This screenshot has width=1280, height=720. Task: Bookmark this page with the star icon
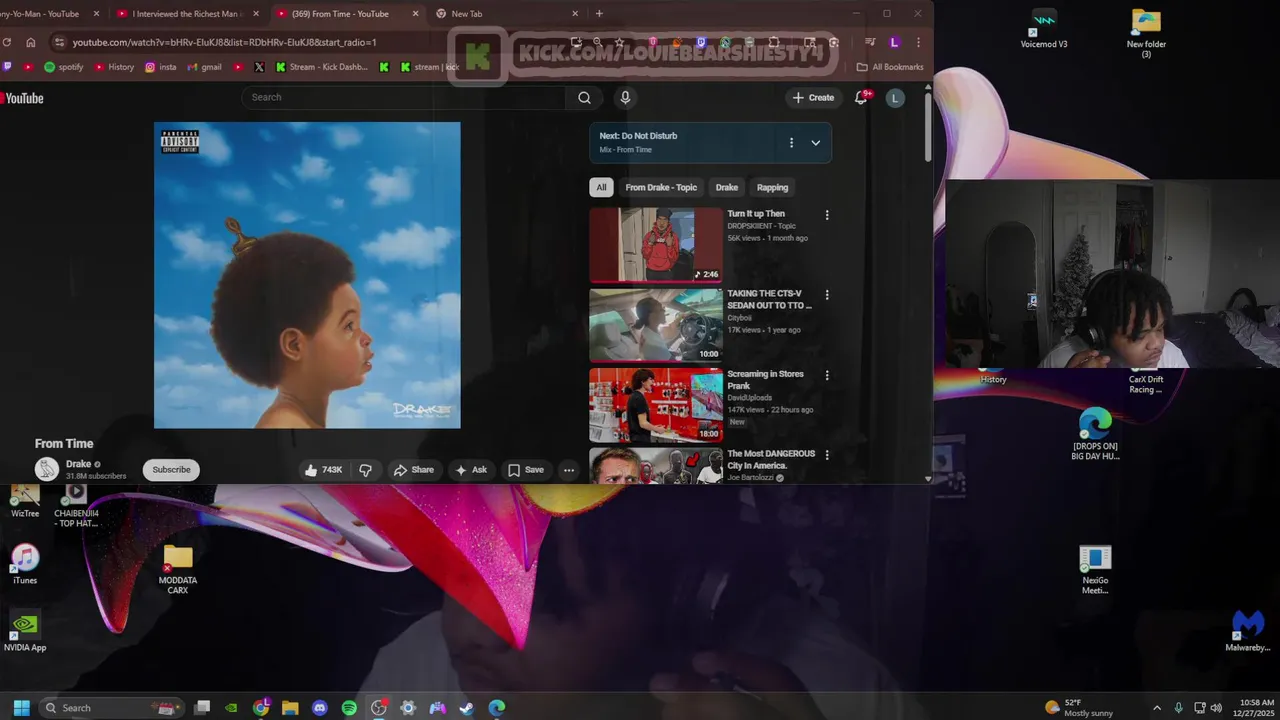(x=620, y=42)
